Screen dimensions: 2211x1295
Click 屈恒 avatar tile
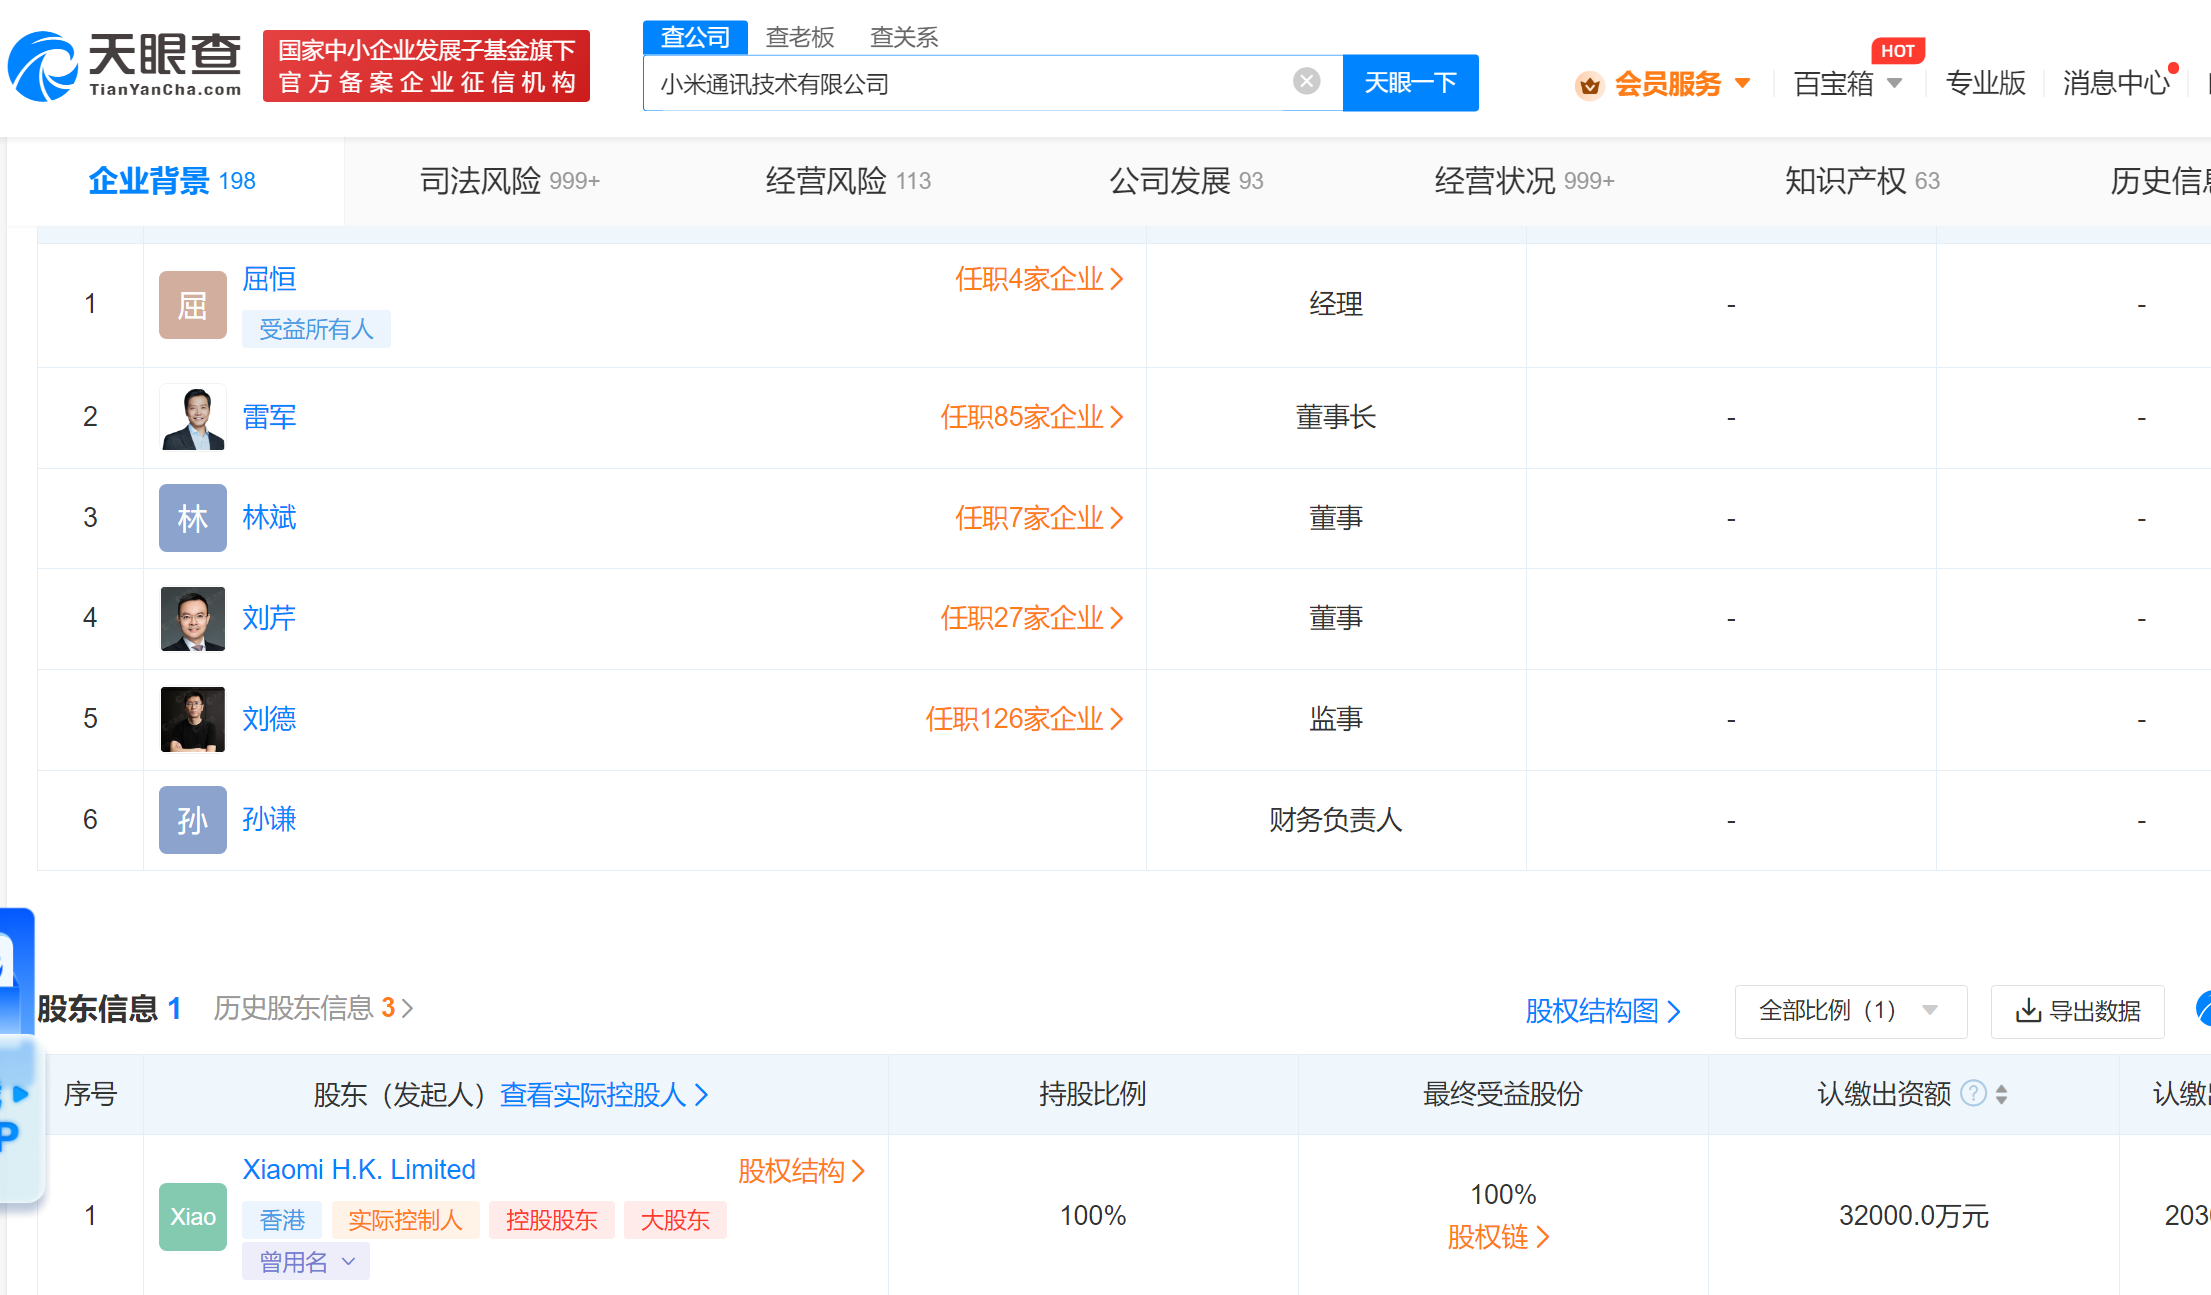pyautogui.click(x=193, y=305)
